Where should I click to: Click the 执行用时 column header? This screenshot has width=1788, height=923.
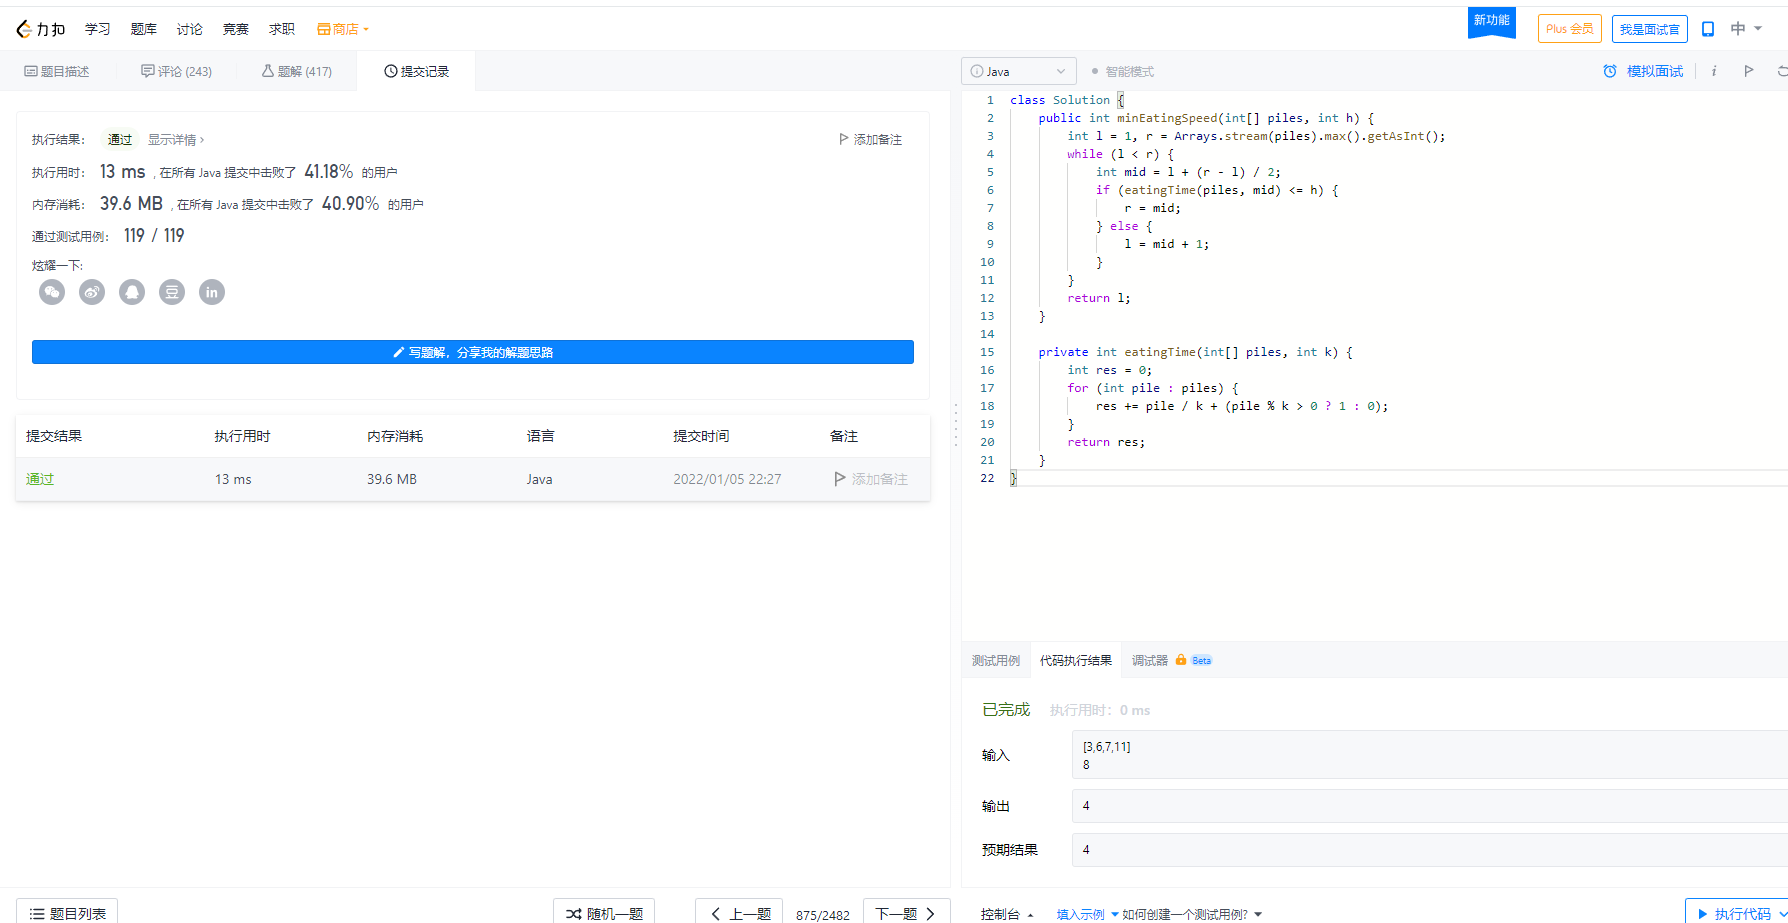(x=242, y=436)
